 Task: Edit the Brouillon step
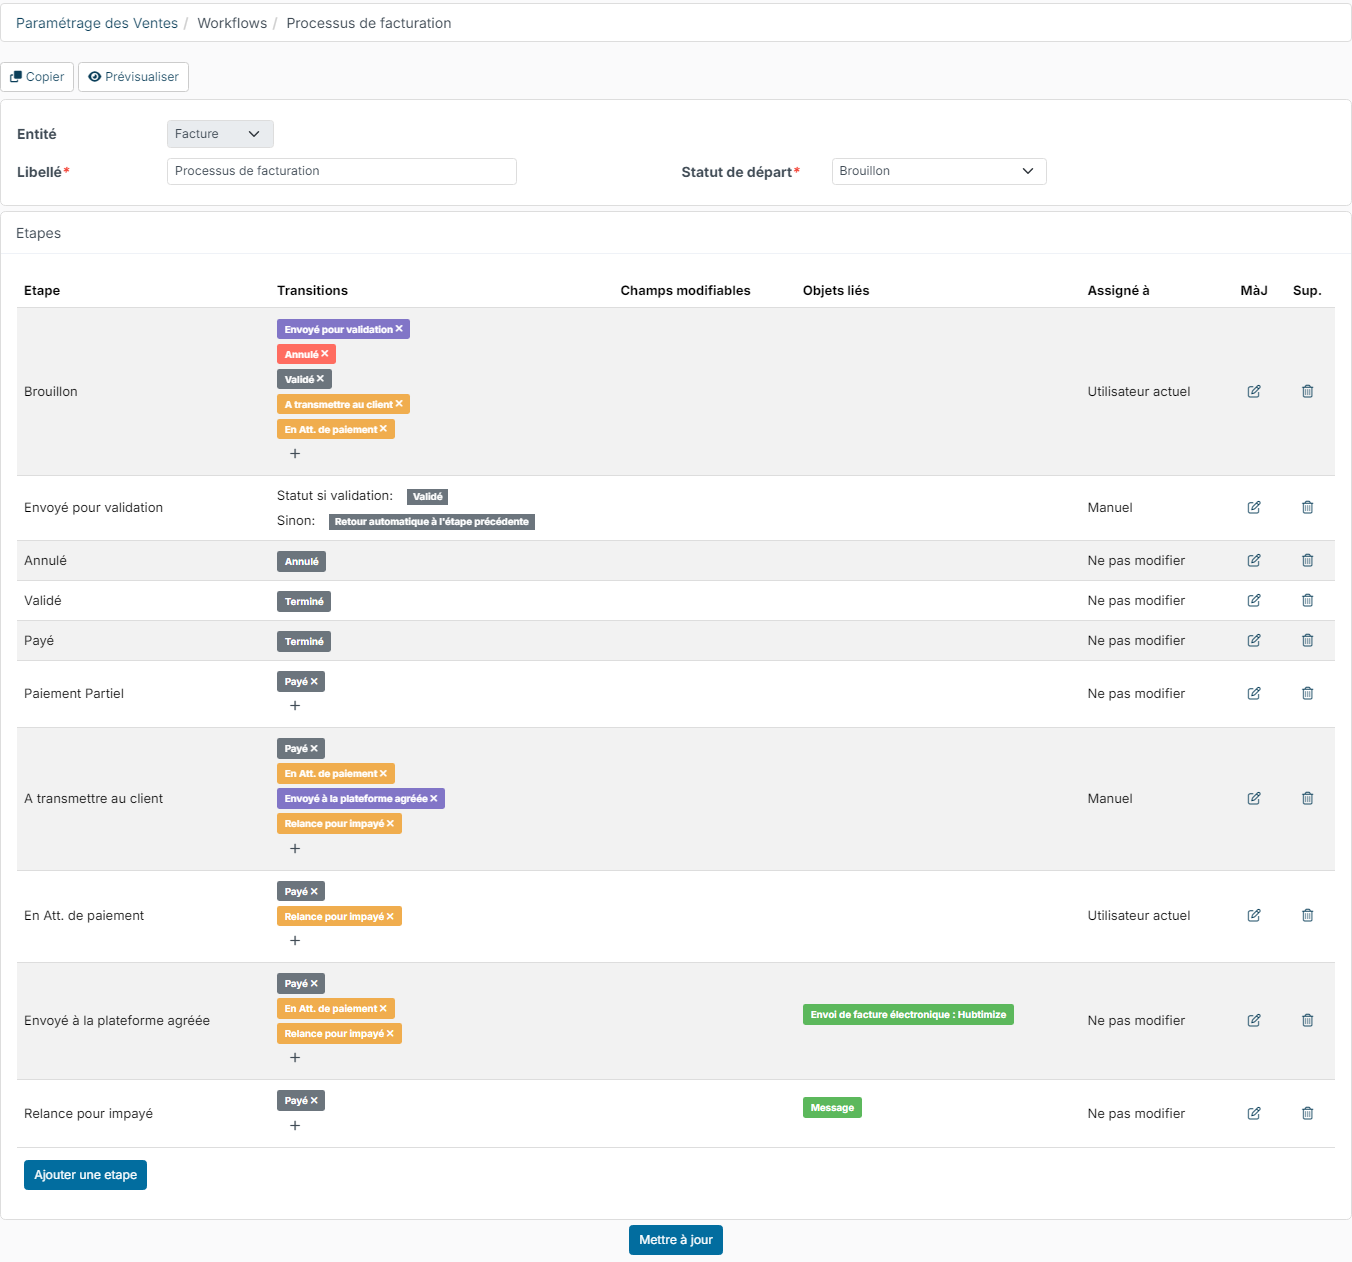(1253, 392)
